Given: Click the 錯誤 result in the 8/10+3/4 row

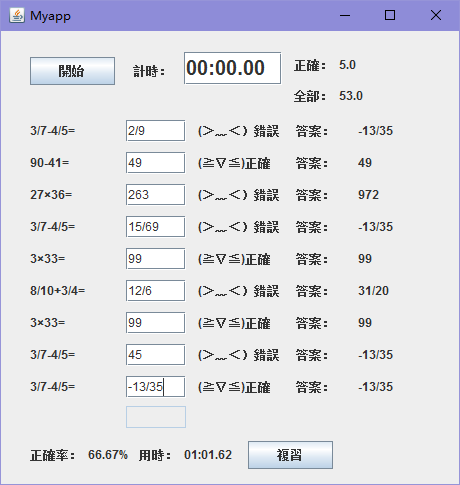Looking at the screenshot, I should (x=238, y=291).
